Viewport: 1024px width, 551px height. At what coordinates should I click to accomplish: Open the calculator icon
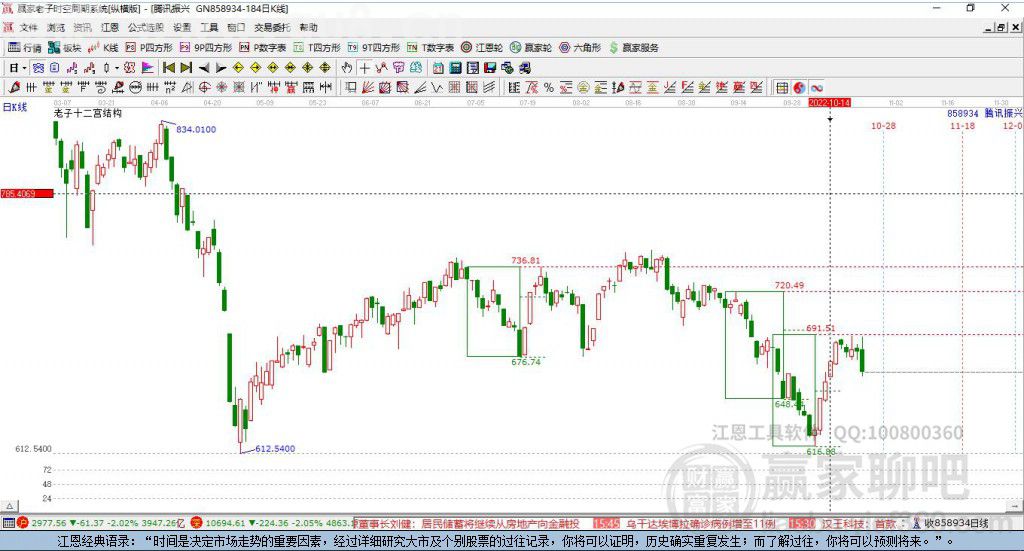(455, 68)
